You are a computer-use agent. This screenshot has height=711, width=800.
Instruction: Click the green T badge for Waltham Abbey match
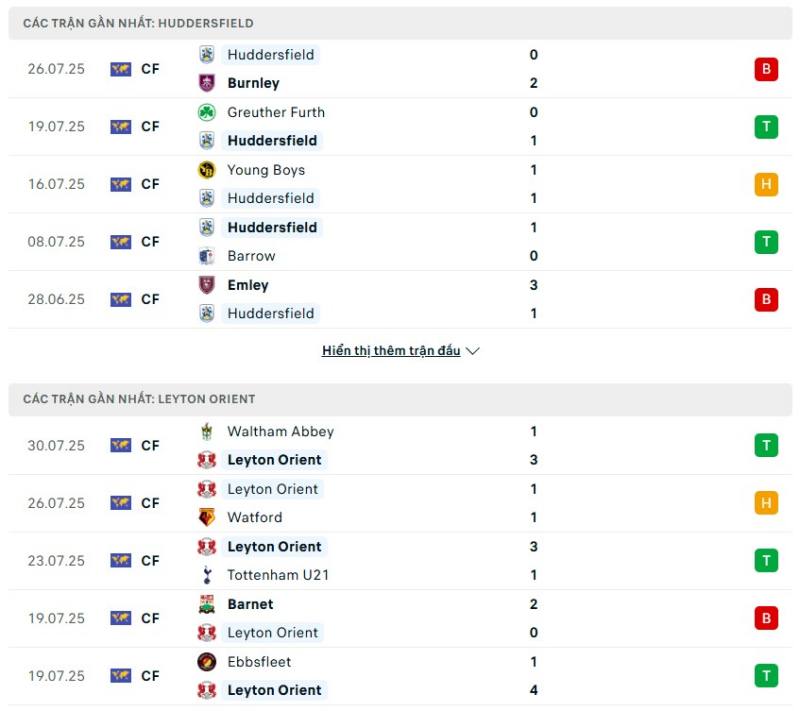[766, 445]
